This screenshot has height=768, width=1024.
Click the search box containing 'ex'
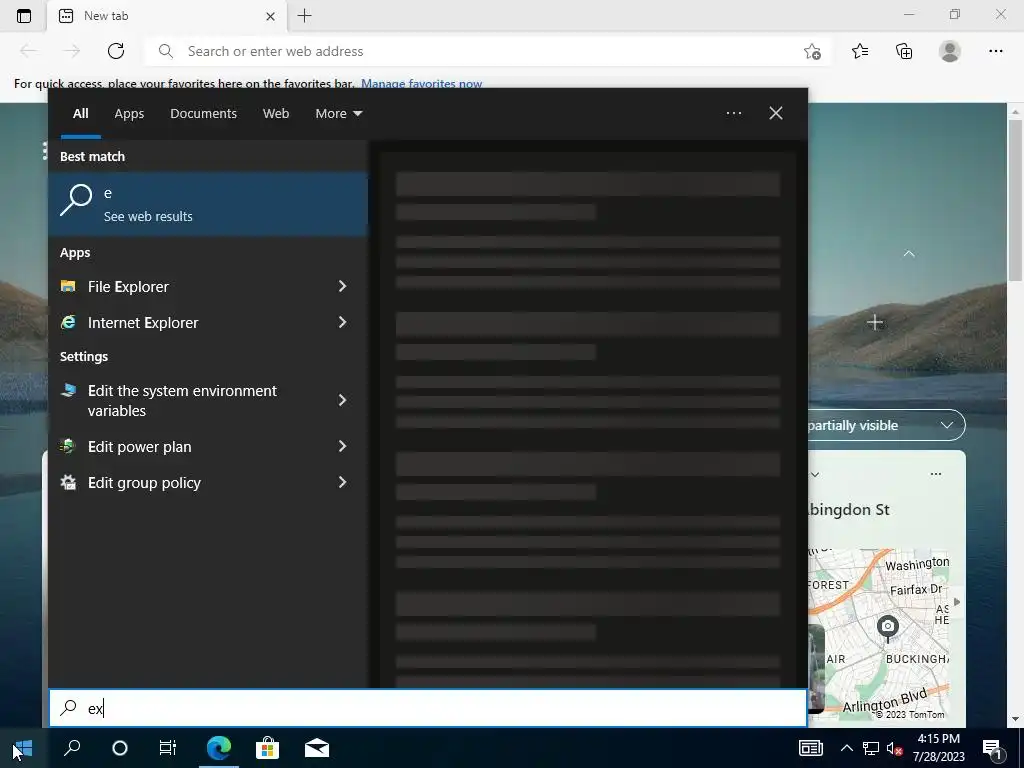pos(428,708)
